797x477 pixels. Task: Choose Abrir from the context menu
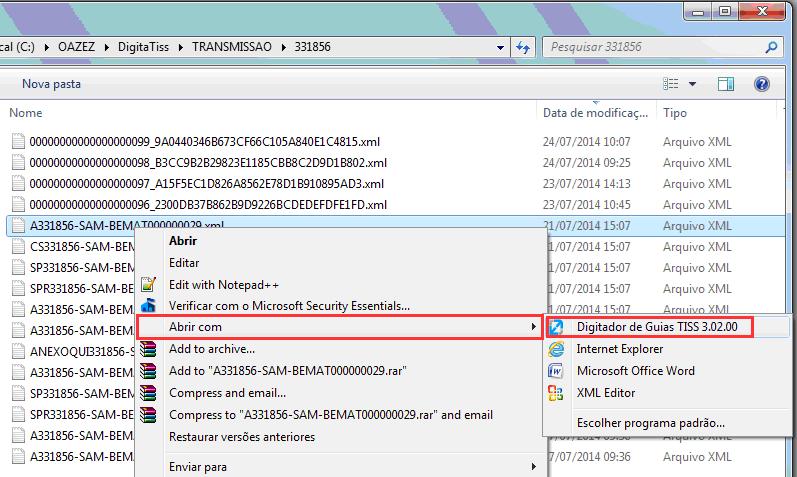[x=183, y=241]
